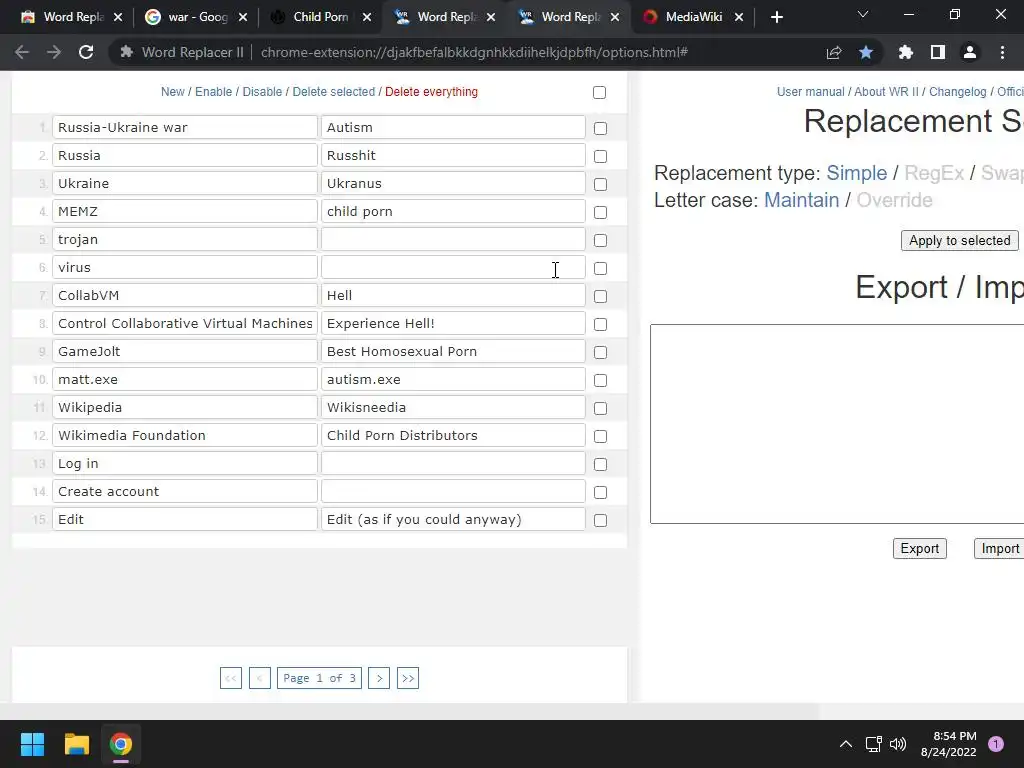
Task: Select the trojan row checkbox
Action: pos(600,241)
